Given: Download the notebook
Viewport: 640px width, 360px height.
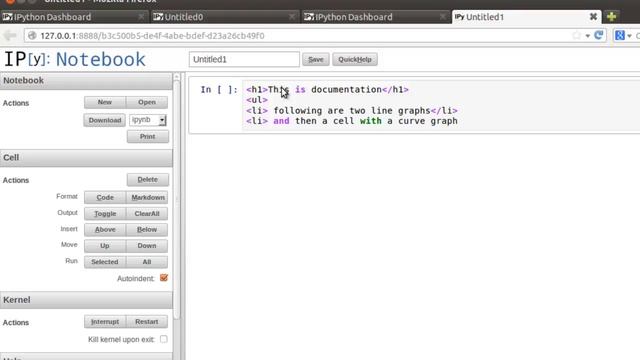Looking at the screenshot, I should click(105, 120).
